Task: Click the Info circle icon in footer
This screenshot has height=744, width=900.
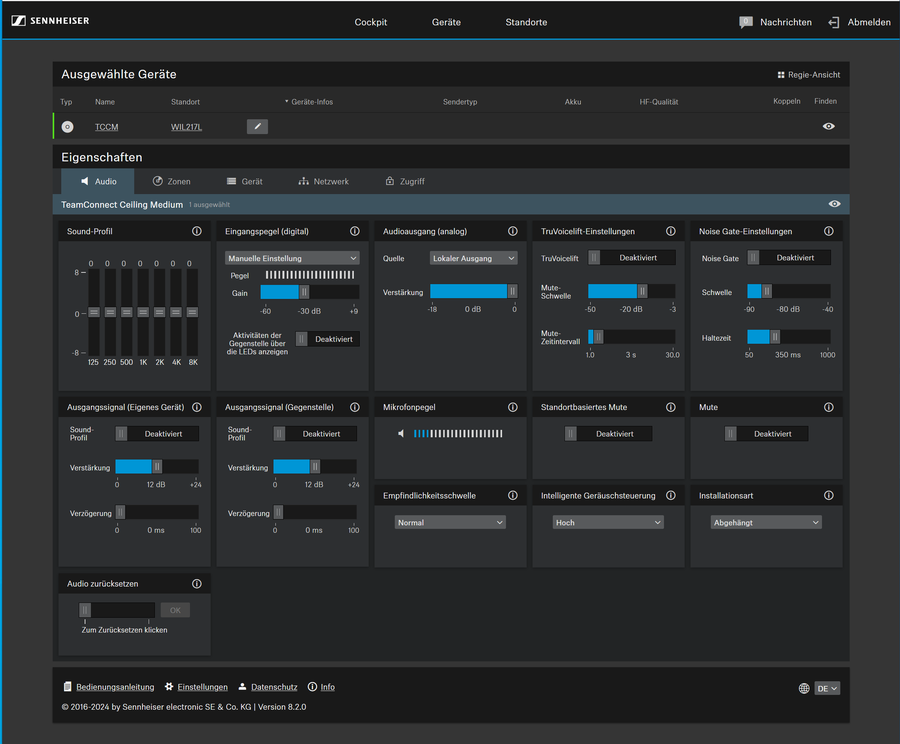Action: (312, 687)
